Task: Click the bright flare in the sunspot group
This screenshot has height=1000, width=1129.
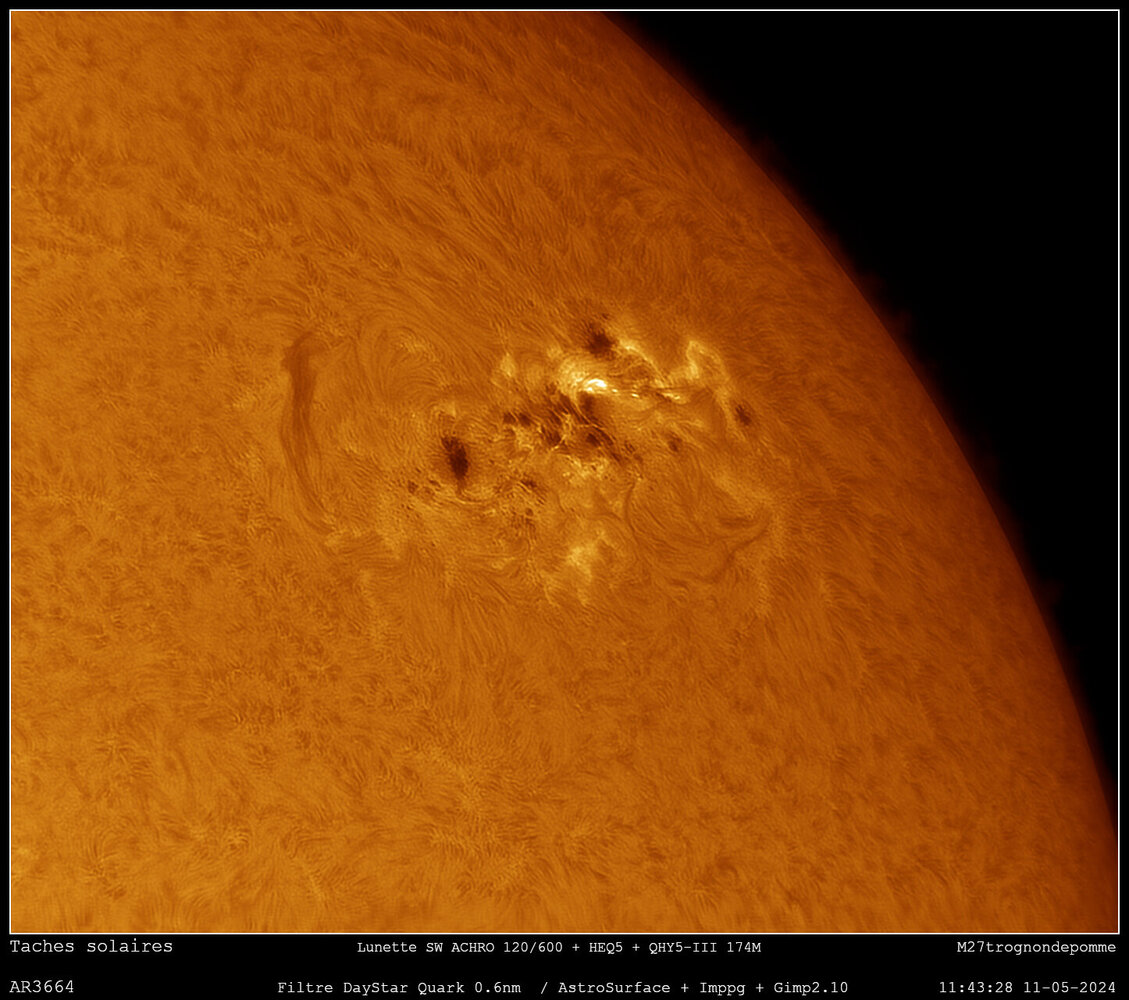Action: coord(595,384)
